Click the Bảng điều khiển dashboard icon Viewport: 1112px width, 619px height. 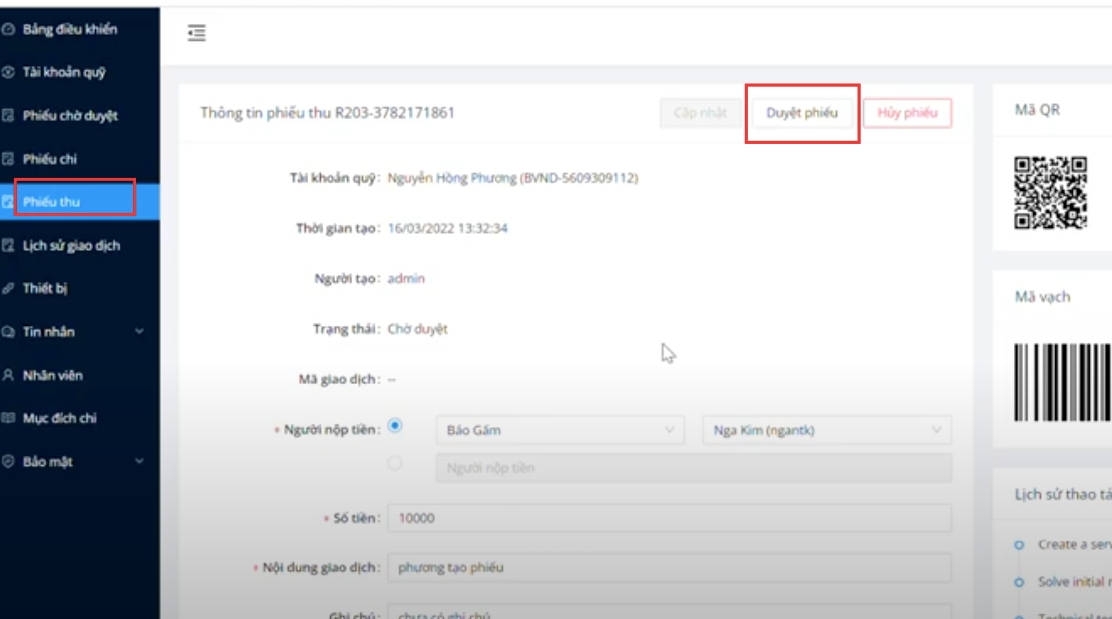[9, 30]
